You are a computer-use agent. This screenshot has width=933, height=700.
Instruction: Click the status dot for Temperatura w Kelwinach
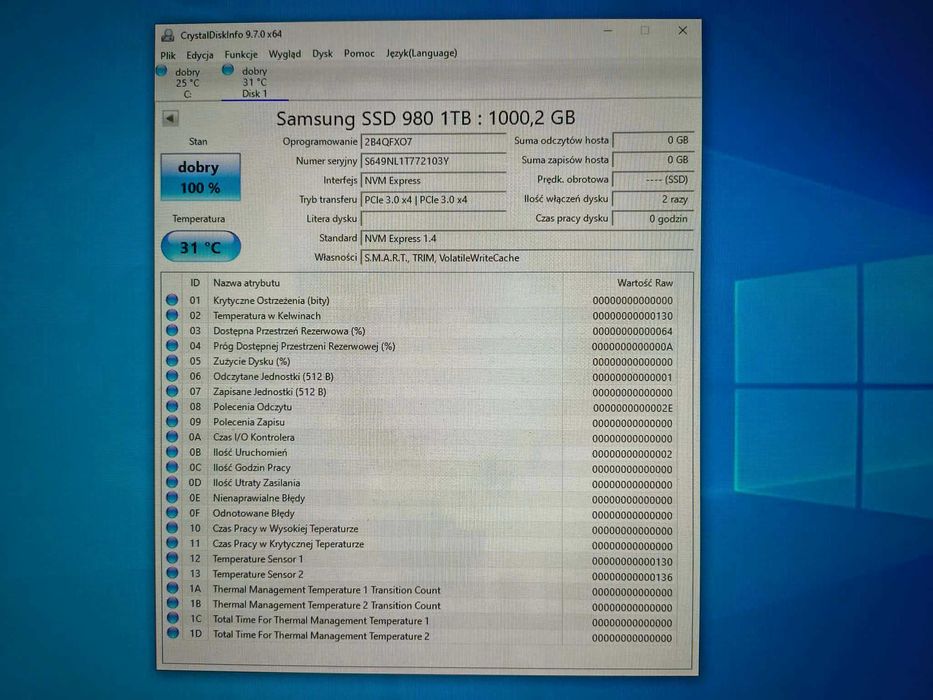[x=172, y=315]
